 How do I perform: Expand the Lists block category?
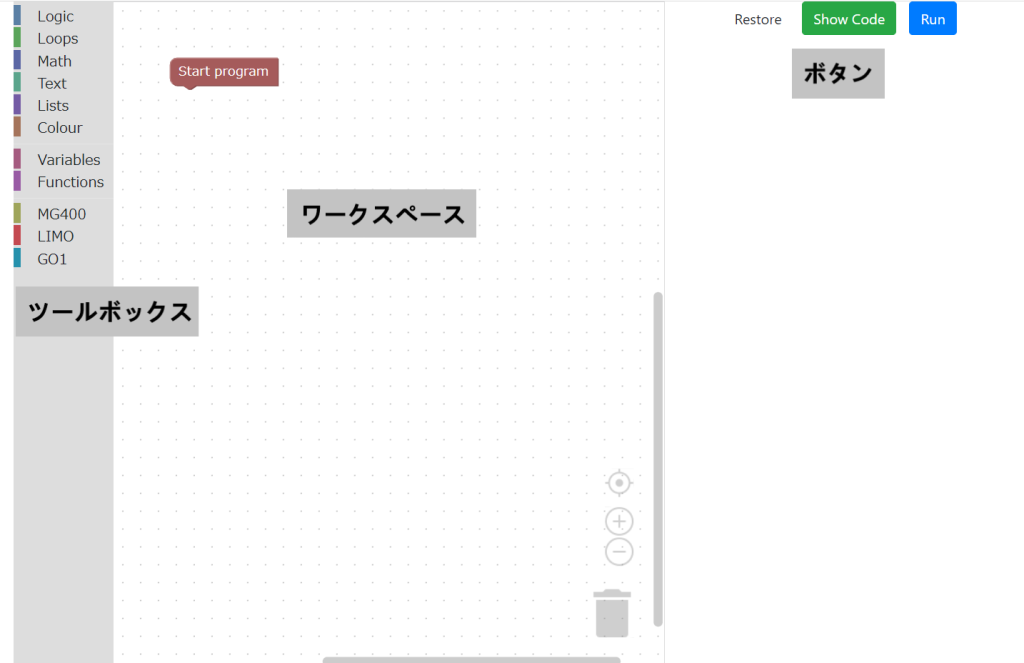[x=51, y=105]
